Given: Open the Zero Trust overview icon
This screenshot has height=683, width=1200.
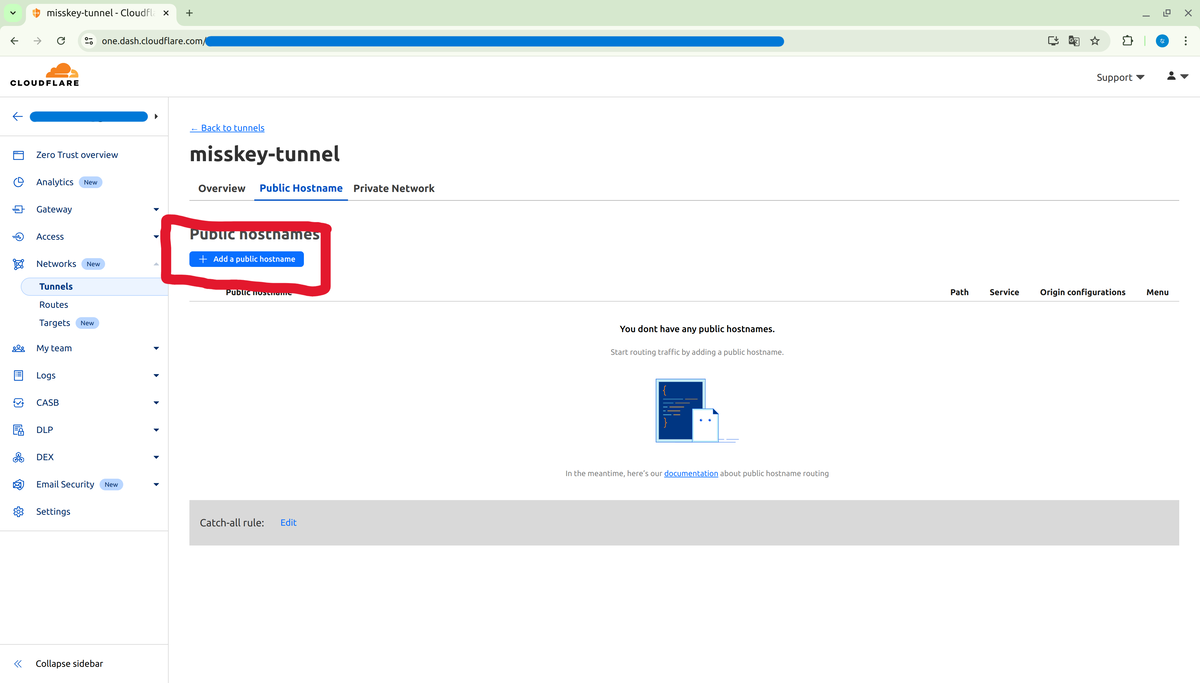Looking at the screenshot, I should tap(18, 155).
